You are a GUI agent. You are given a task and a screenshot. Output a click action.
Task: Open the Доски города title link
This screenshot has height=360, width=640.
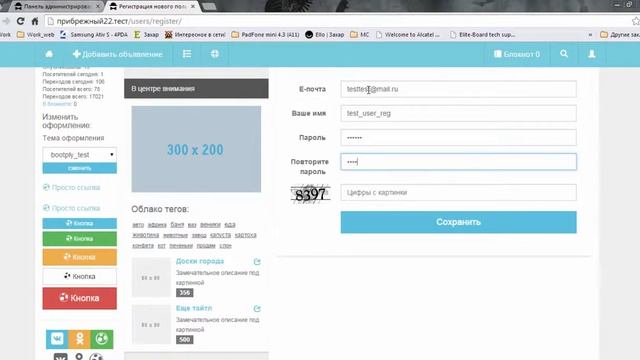click(x=200, y=261)
